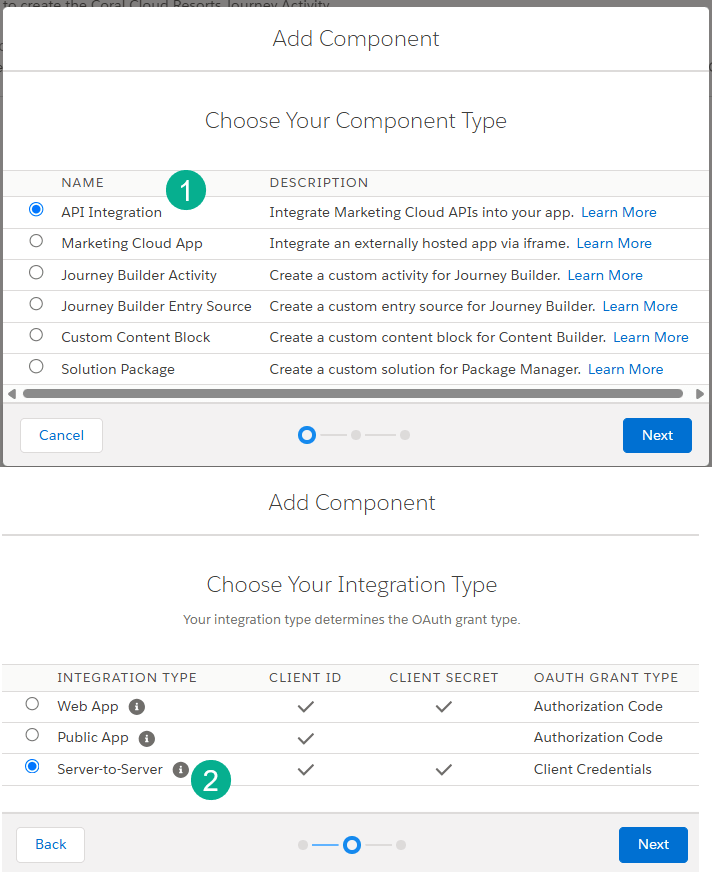The width and height of the screenshot is (712, 872).
Task: Click the CLIENT SECRET column header
Action: click(443, 677)
